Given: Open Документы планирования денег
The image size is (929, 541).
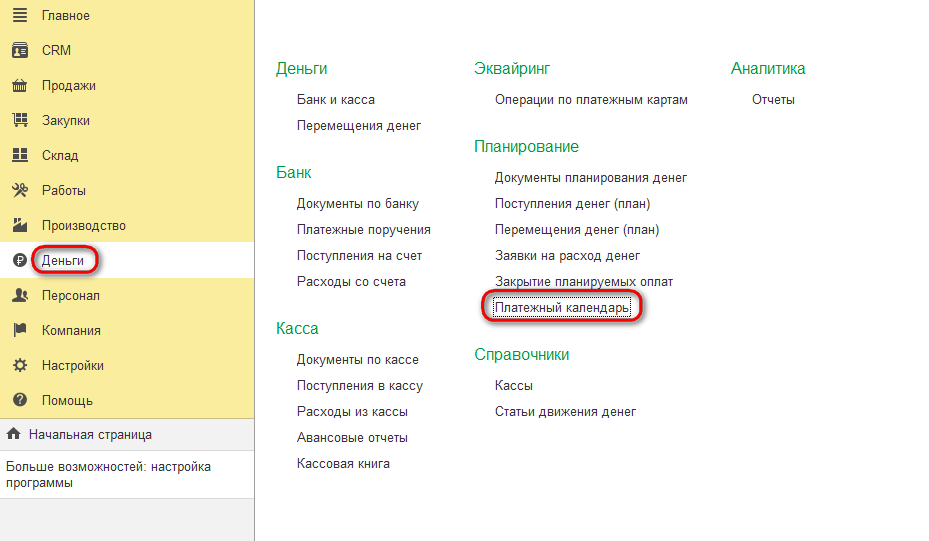Looking at the screenshot, I should pyautogui.click(x=591, y=178).
